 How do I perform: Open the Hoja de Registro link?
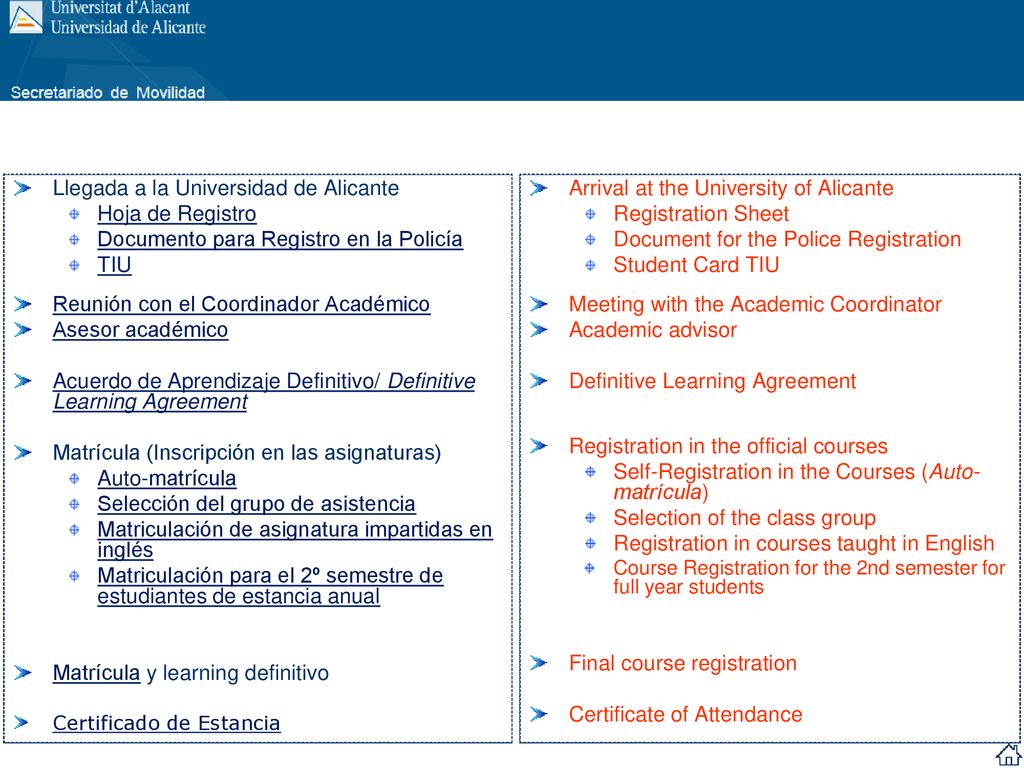coord(176,214)
